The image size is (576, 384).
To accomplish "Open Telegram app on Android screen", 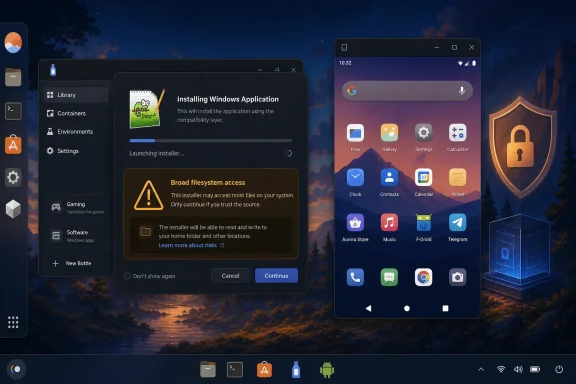I will point(457,223).
